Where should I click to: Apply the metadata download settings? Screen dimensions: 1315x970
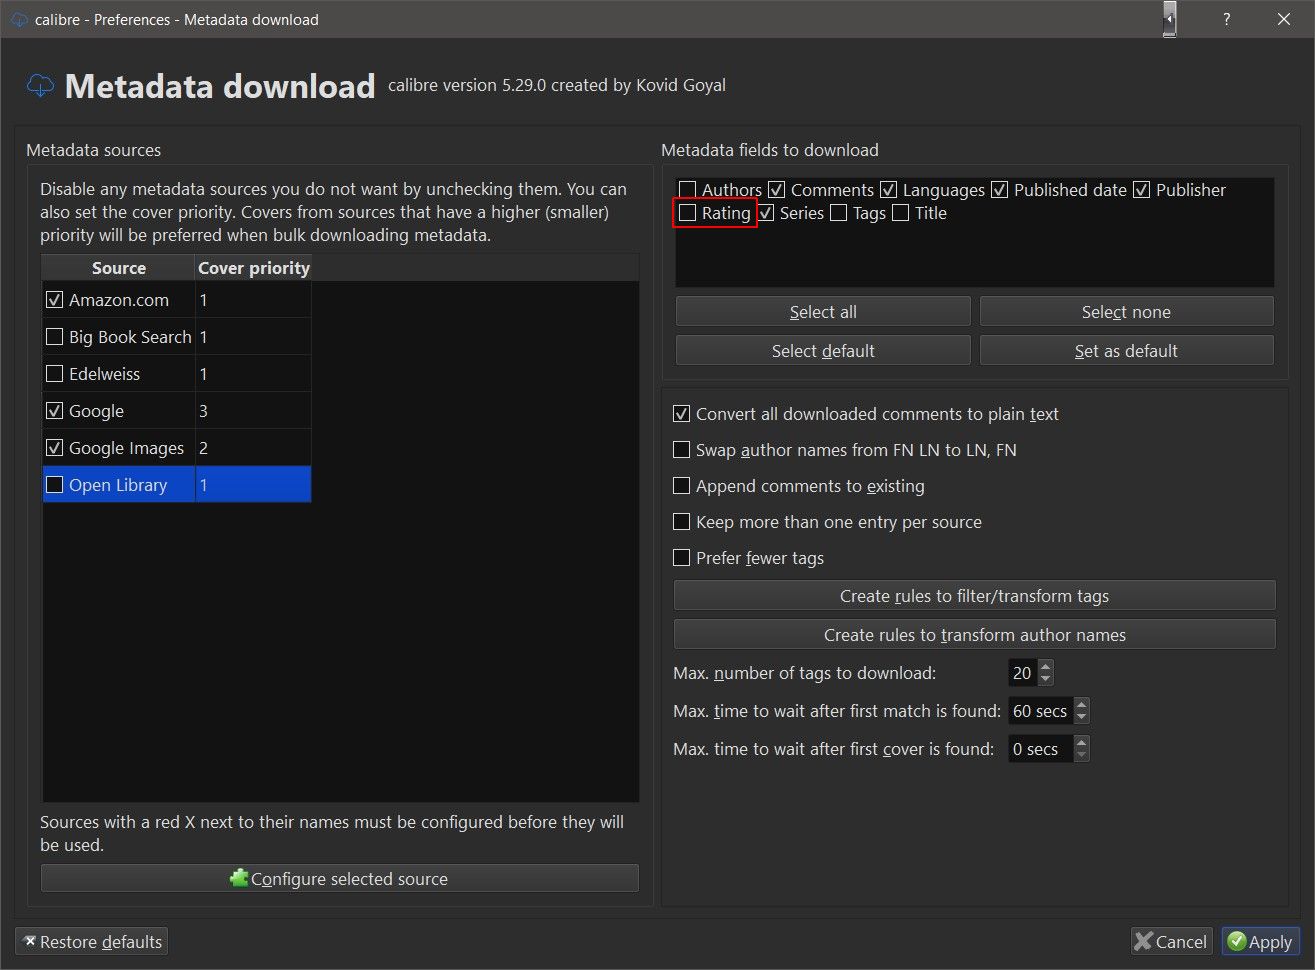coord(1260,942)
